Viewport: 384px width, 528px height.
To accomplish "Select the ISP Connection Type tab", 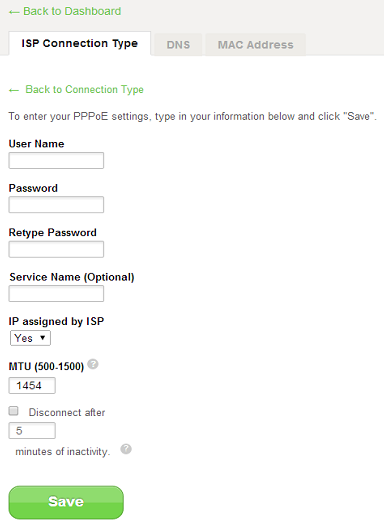I will point(80,43).
